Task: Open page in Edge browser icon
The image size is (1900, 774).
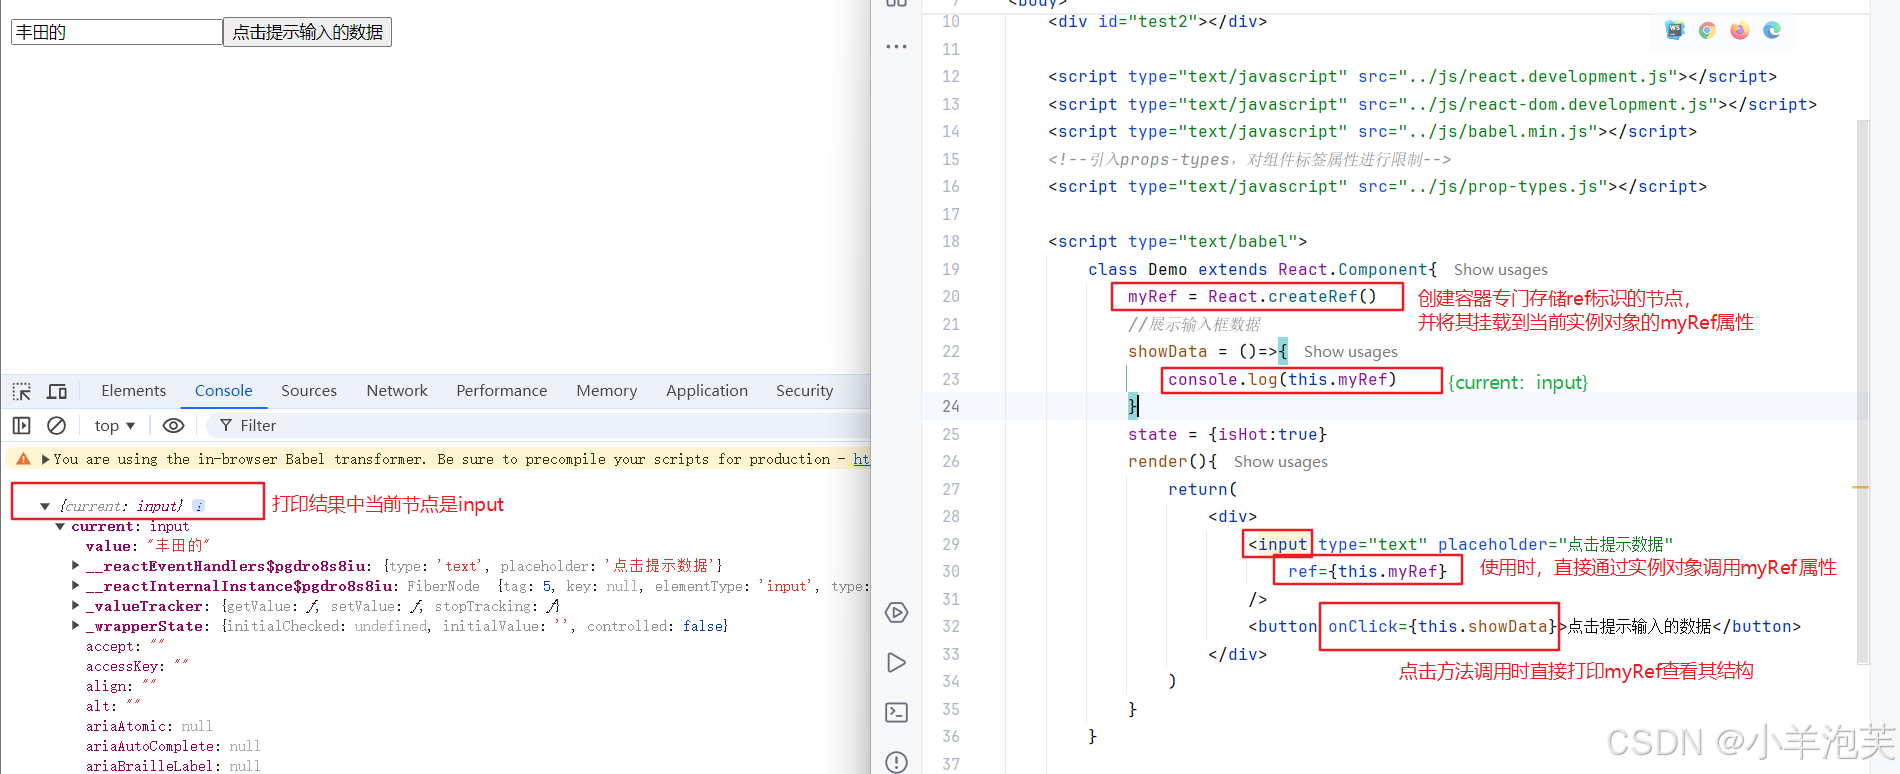Action: click(x=1772, y=30)
